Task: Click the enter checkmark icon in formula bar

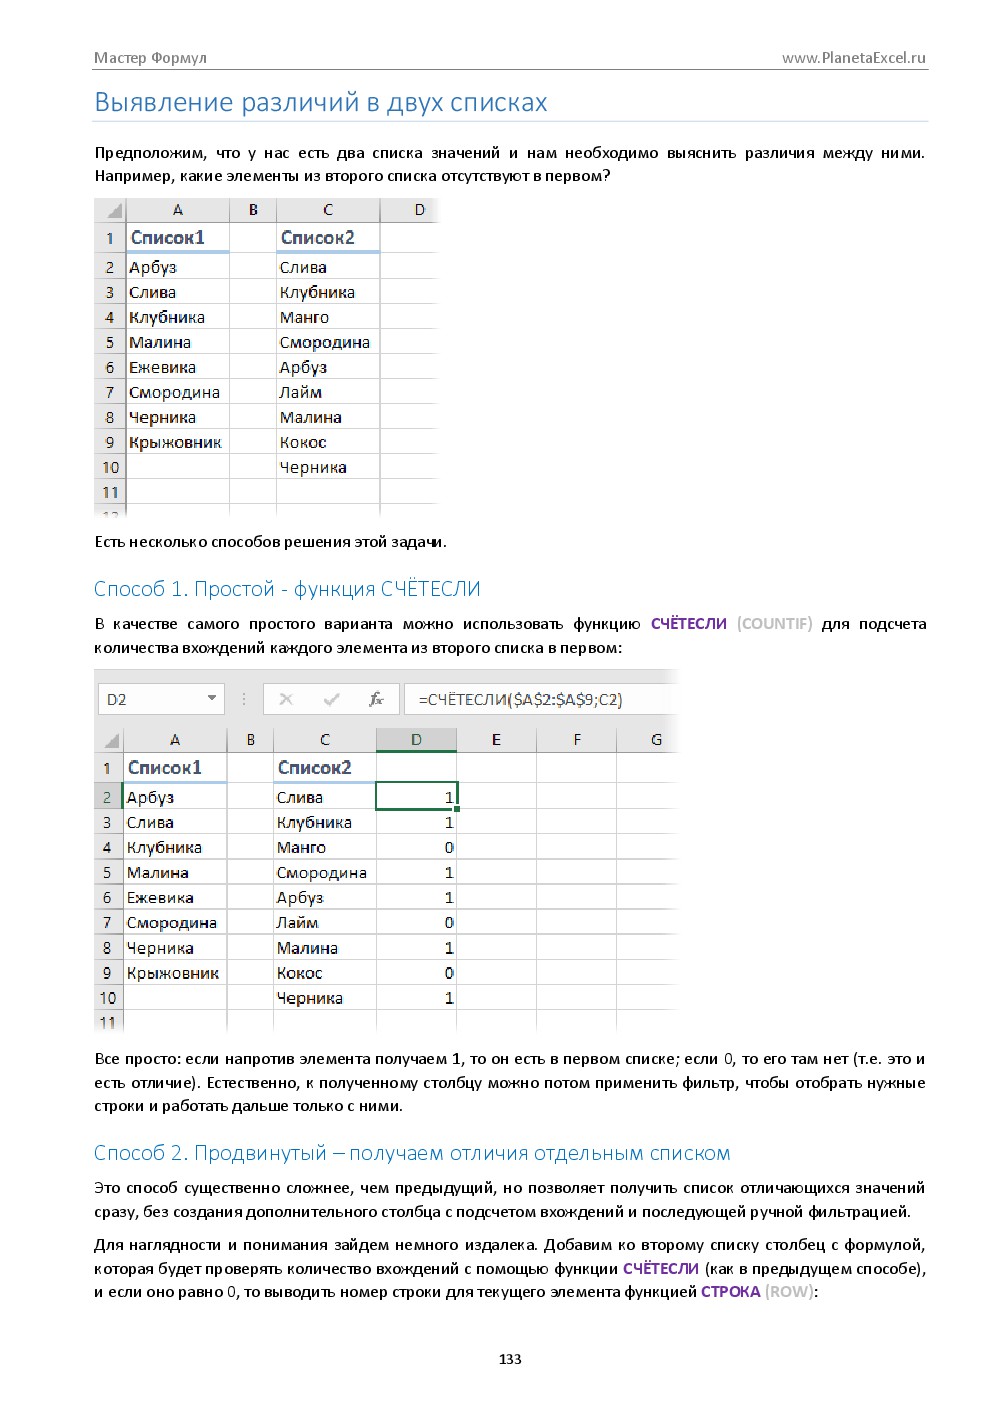Action: pyautogui.click(x=331, y=699)
